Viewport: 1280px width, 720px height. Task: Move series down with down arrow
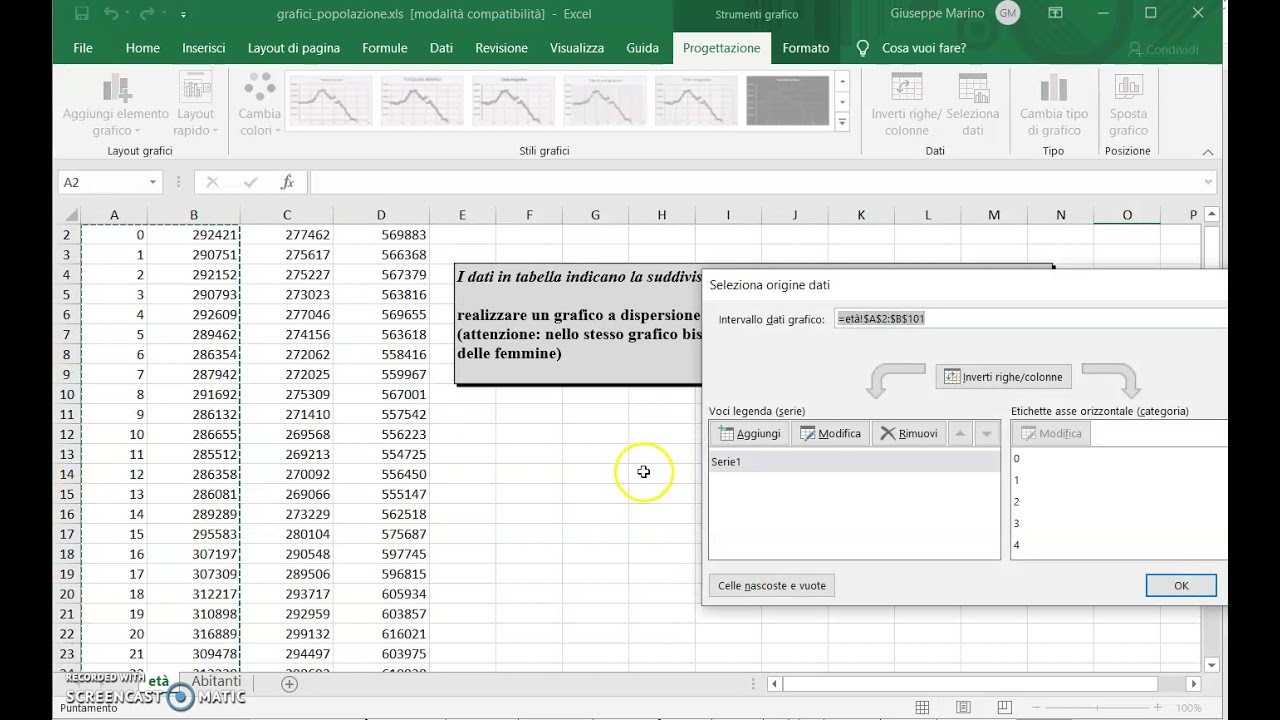tap(986, 433)
